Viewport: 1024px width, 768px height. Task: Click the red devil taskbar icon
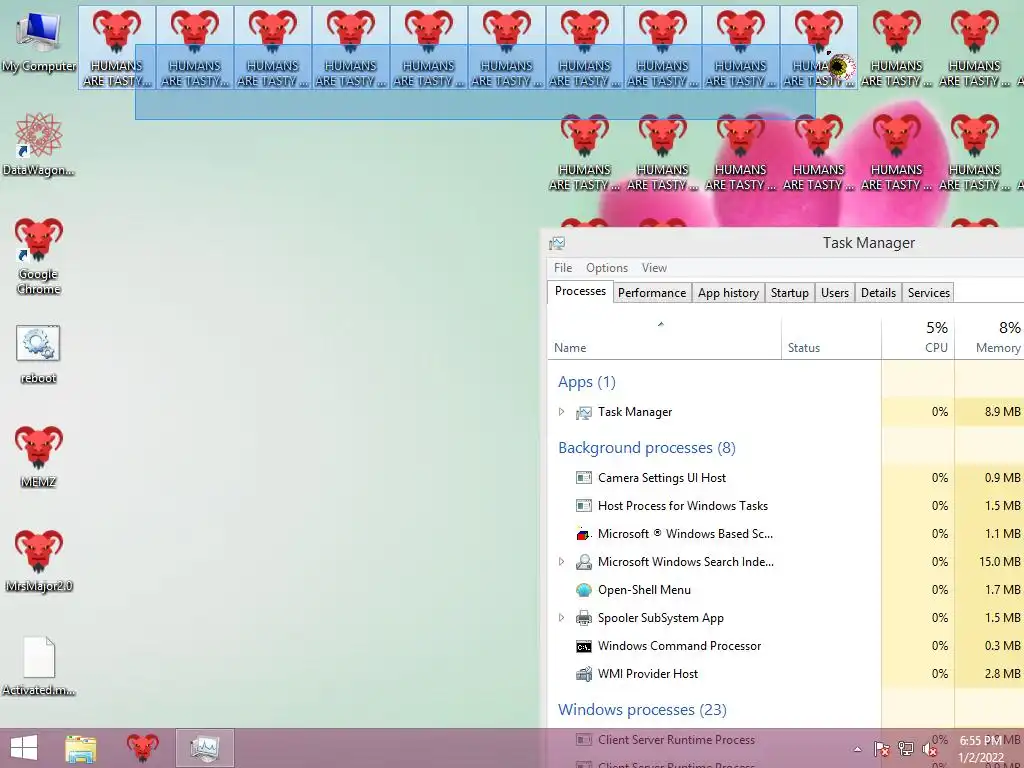(142, 748)
